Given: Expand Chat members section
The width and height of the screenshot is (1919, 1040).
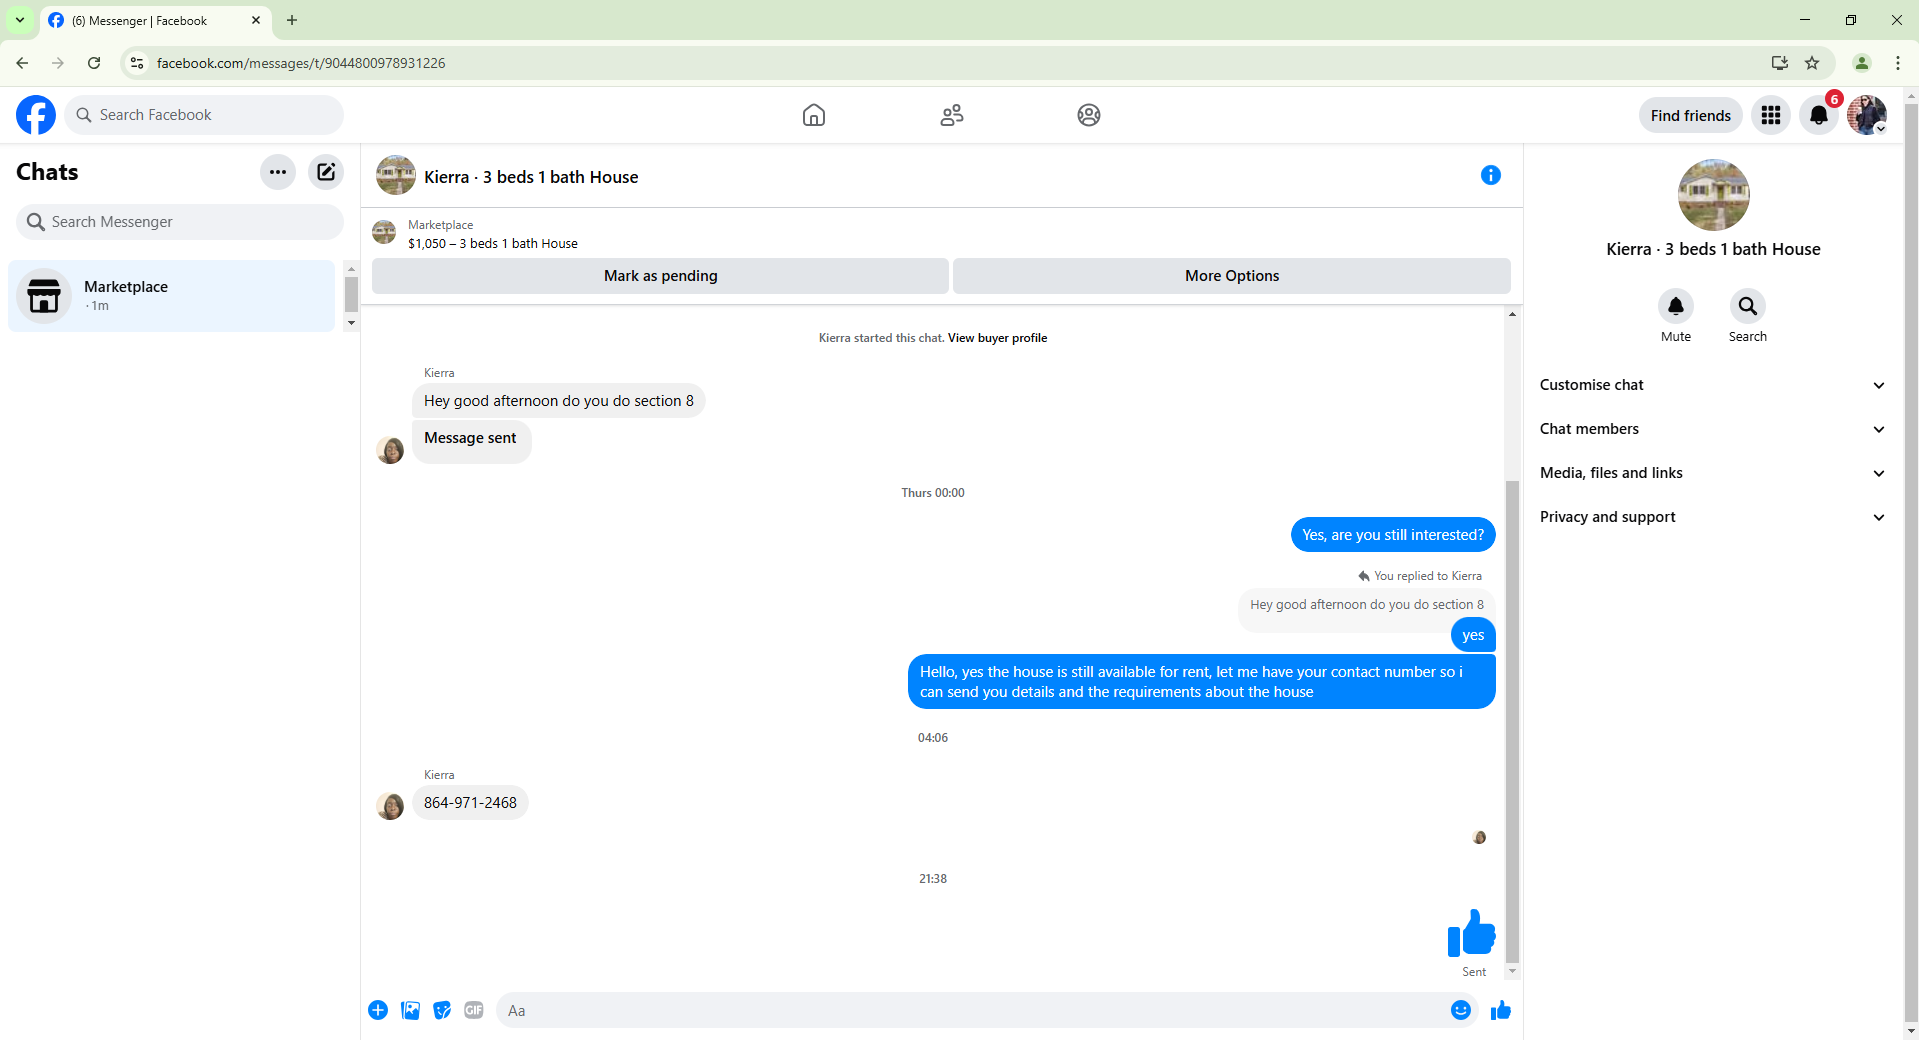Looking at the screenshot, I should point(1712,429).
